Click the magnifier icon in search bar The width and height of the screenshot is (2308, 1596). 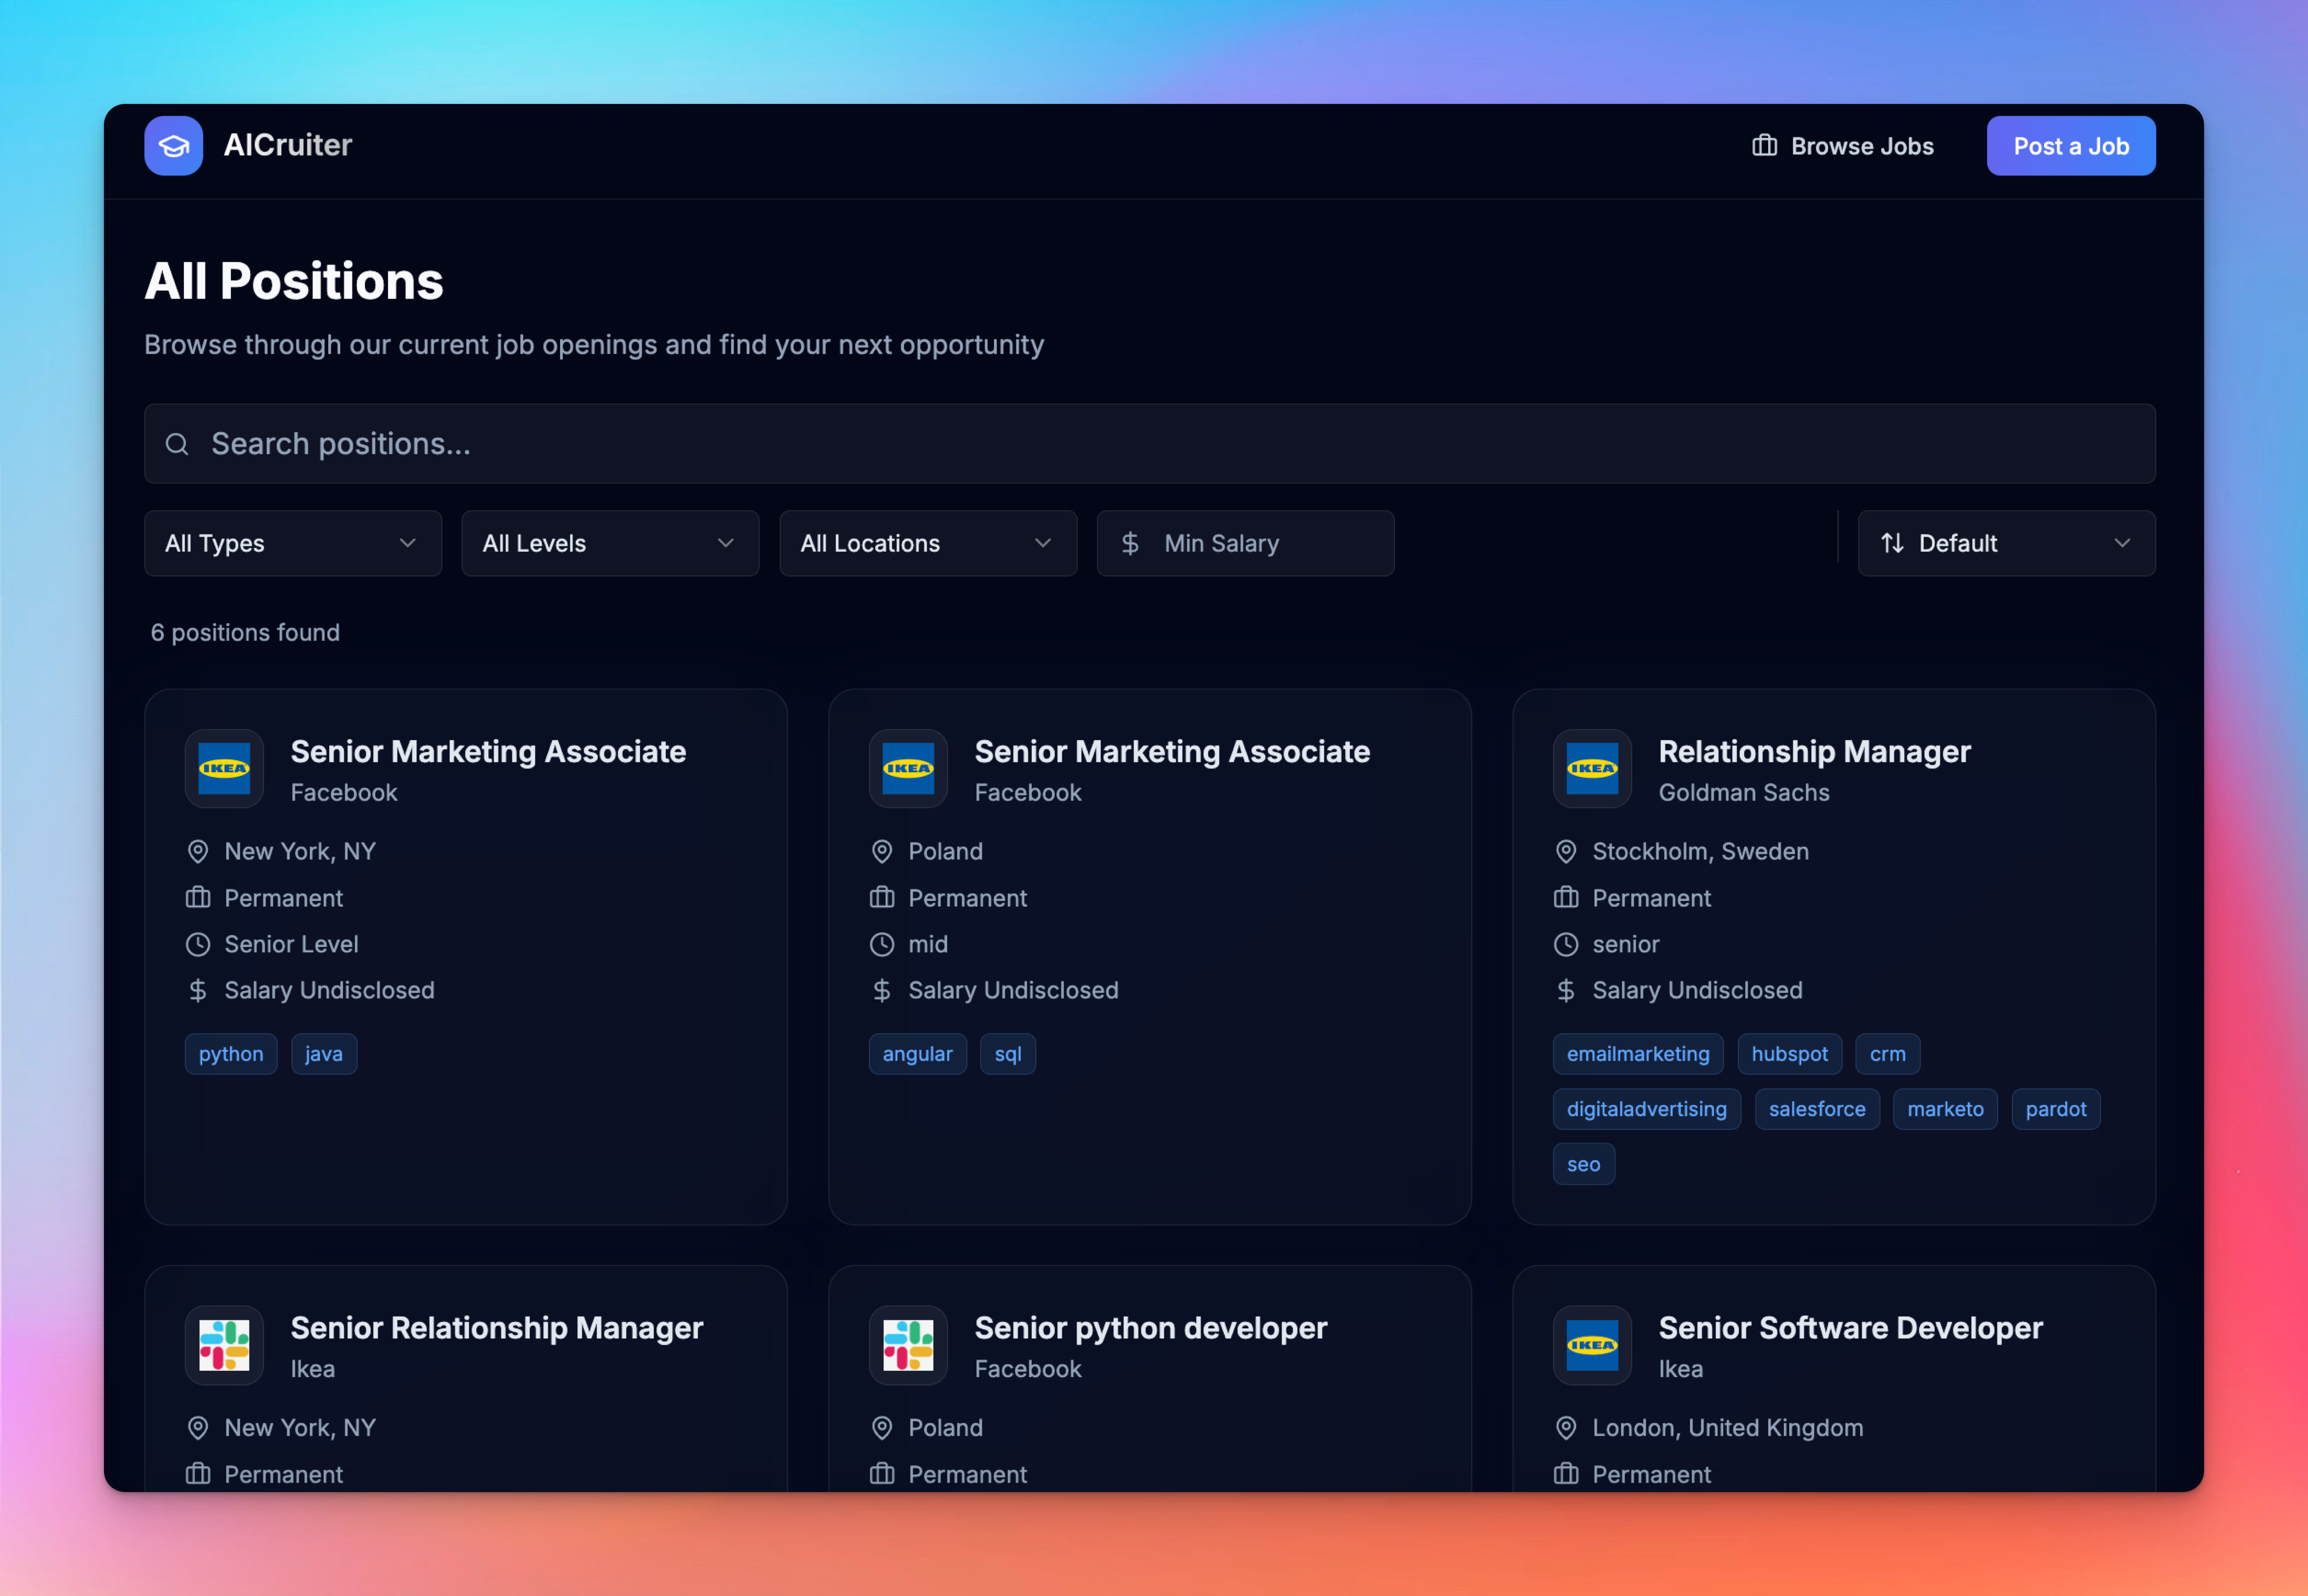177,444
